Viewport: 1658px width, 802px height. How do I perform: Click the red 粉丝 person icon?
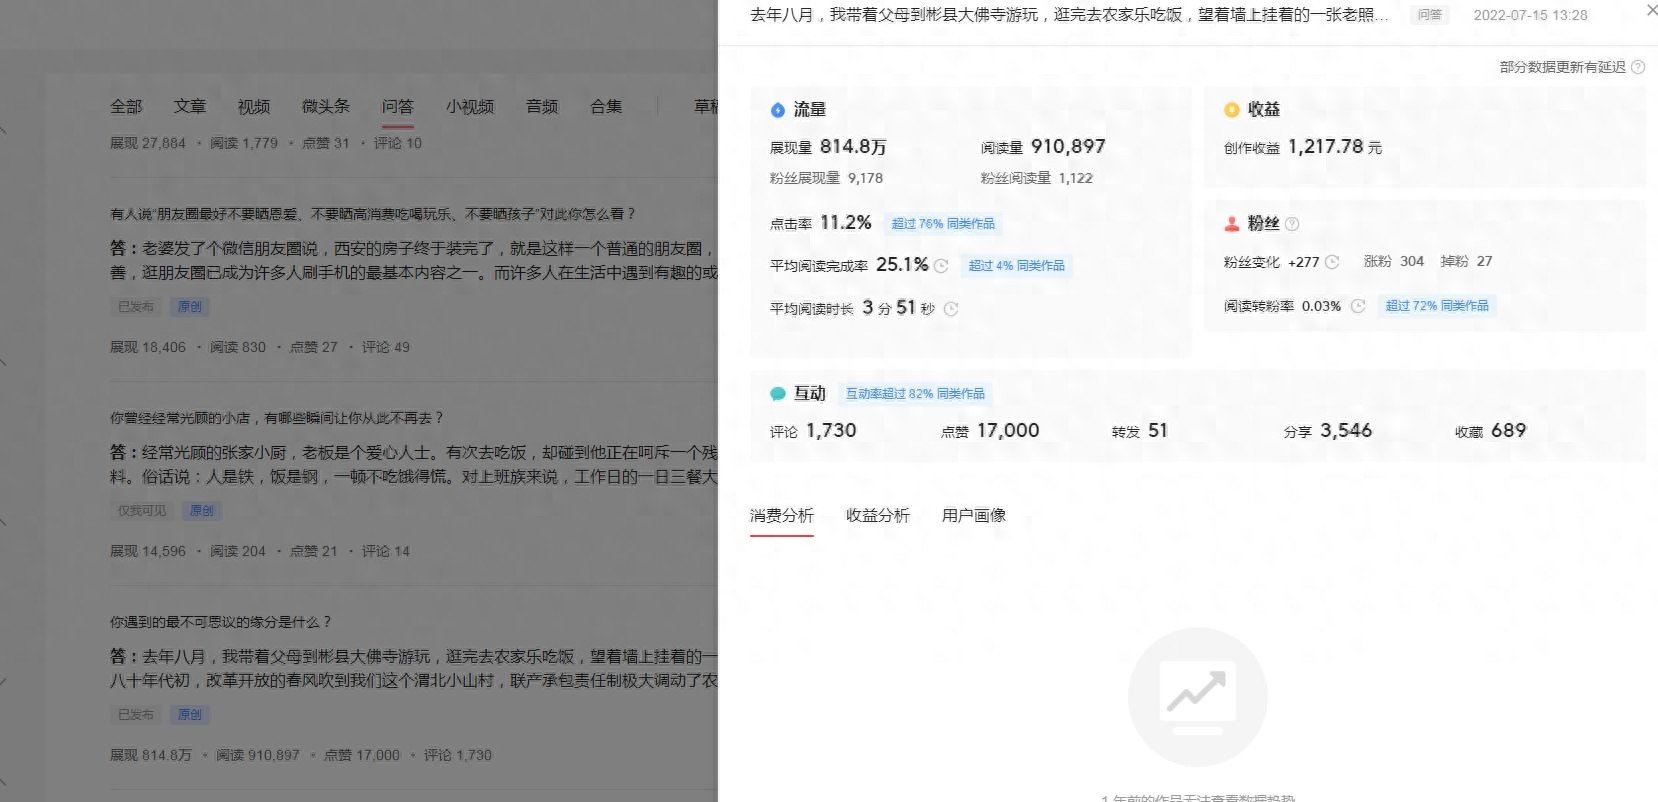pos(1232,224)
